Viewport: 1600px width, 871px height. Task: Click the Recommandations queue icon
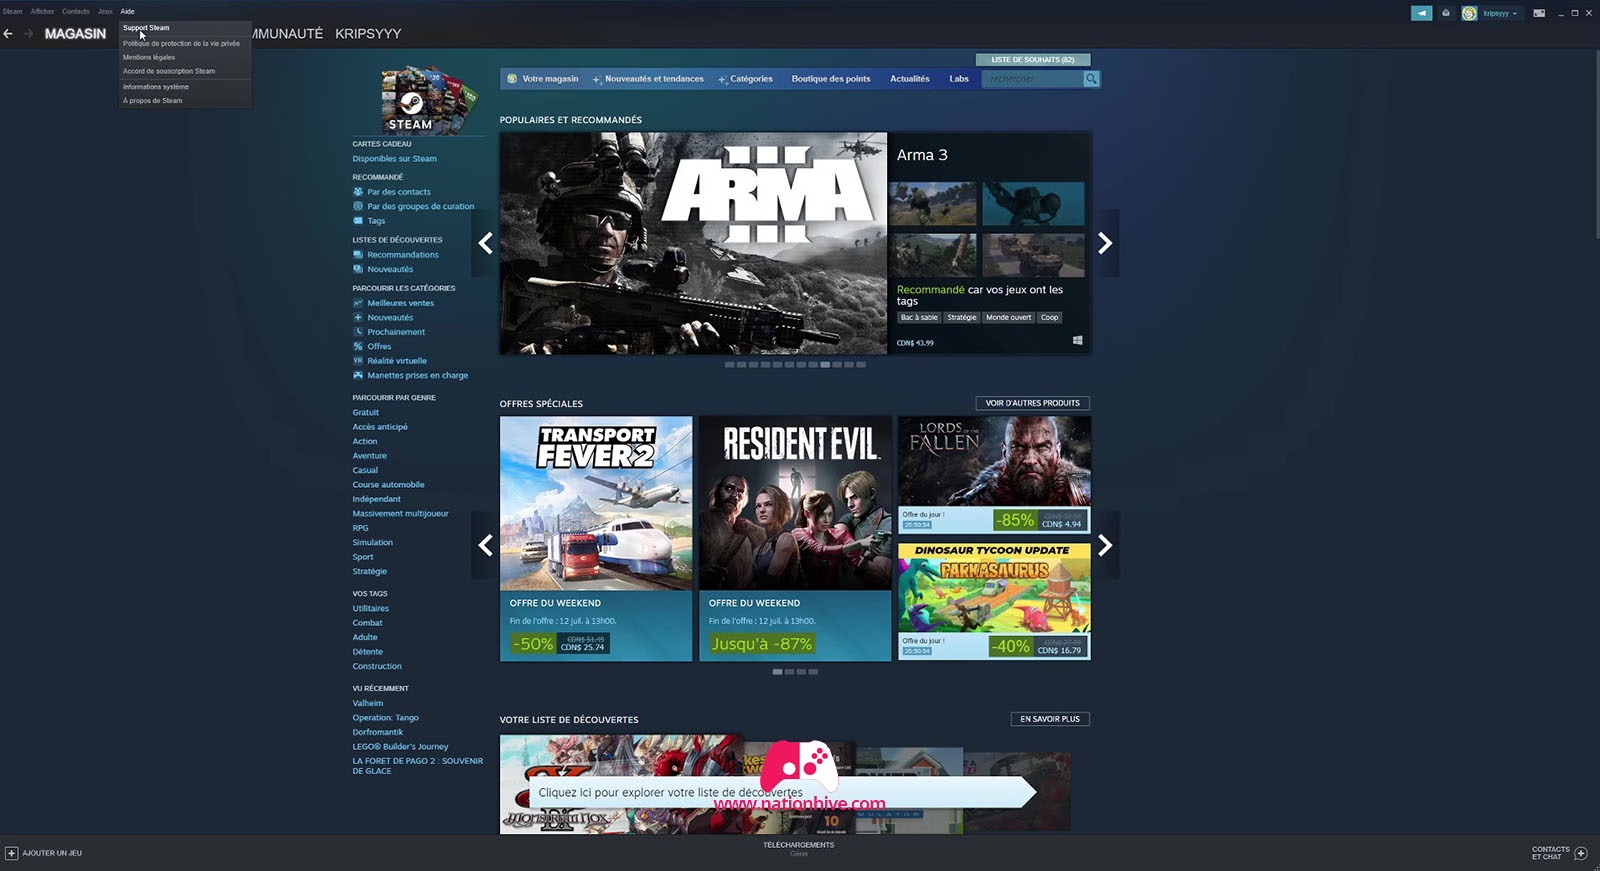[358, 255]
